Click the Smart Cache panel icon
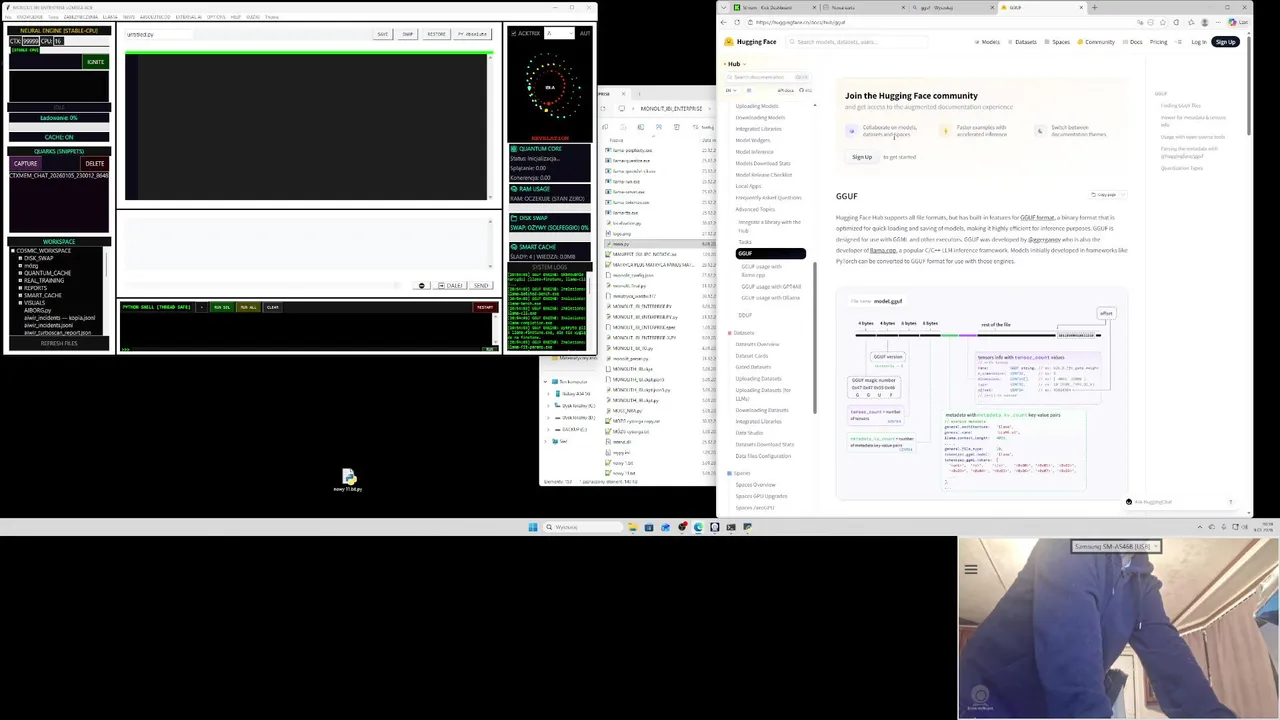The height and width of the screenshot is (720, 1280). click(x=514, y=247)
